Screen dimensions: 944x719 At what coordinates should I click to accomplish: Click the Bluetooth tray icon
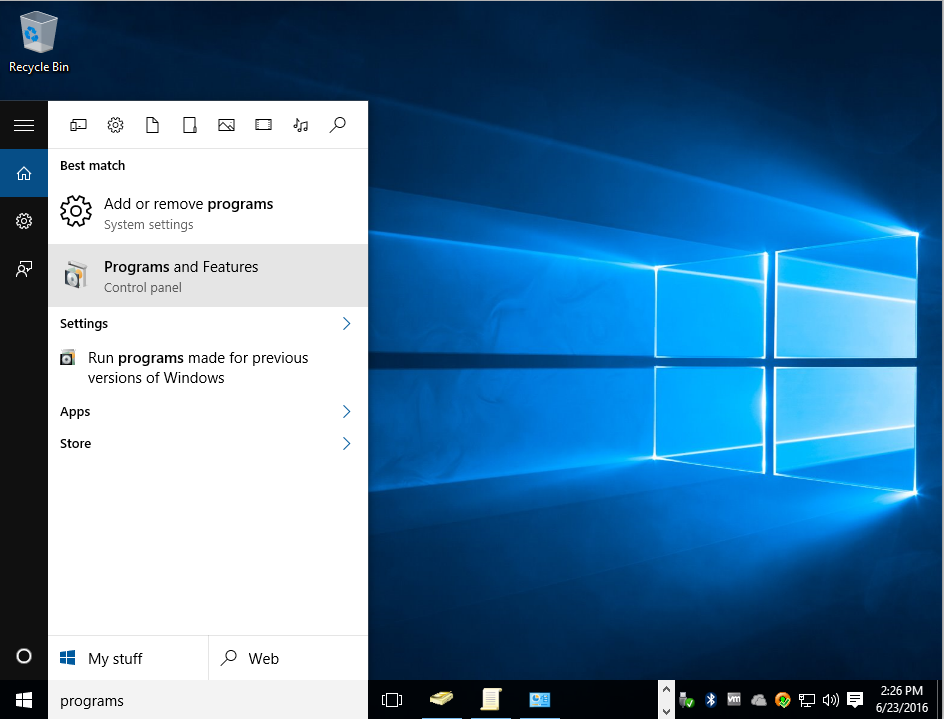point(710,700)
